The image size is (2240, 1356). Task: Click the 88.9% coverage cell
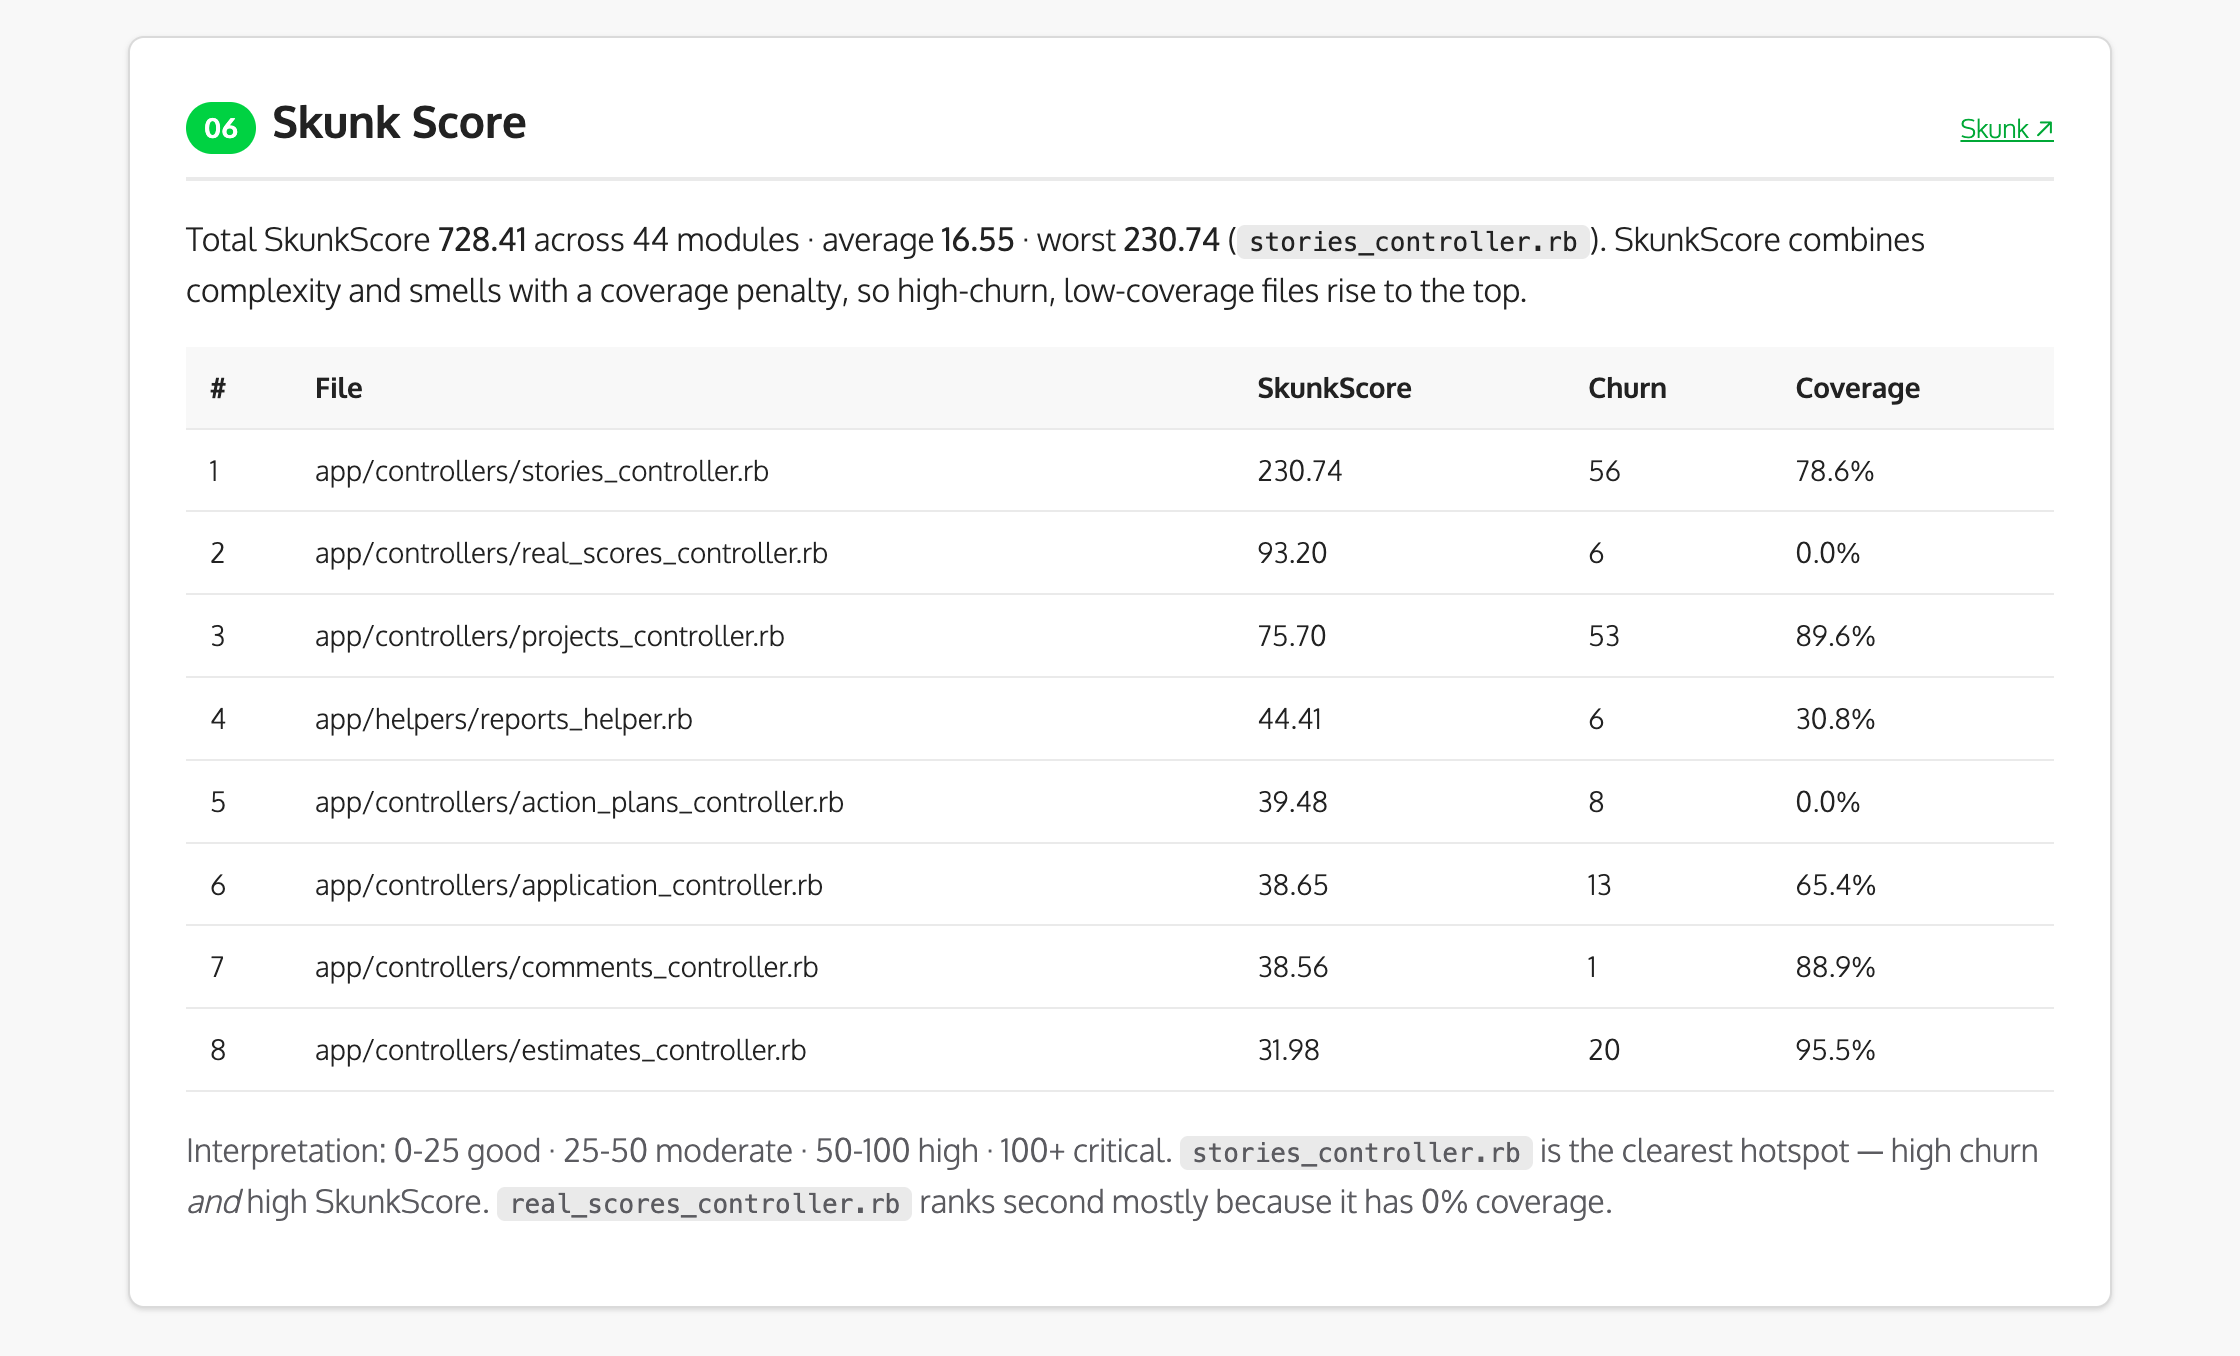[1835, 967]
